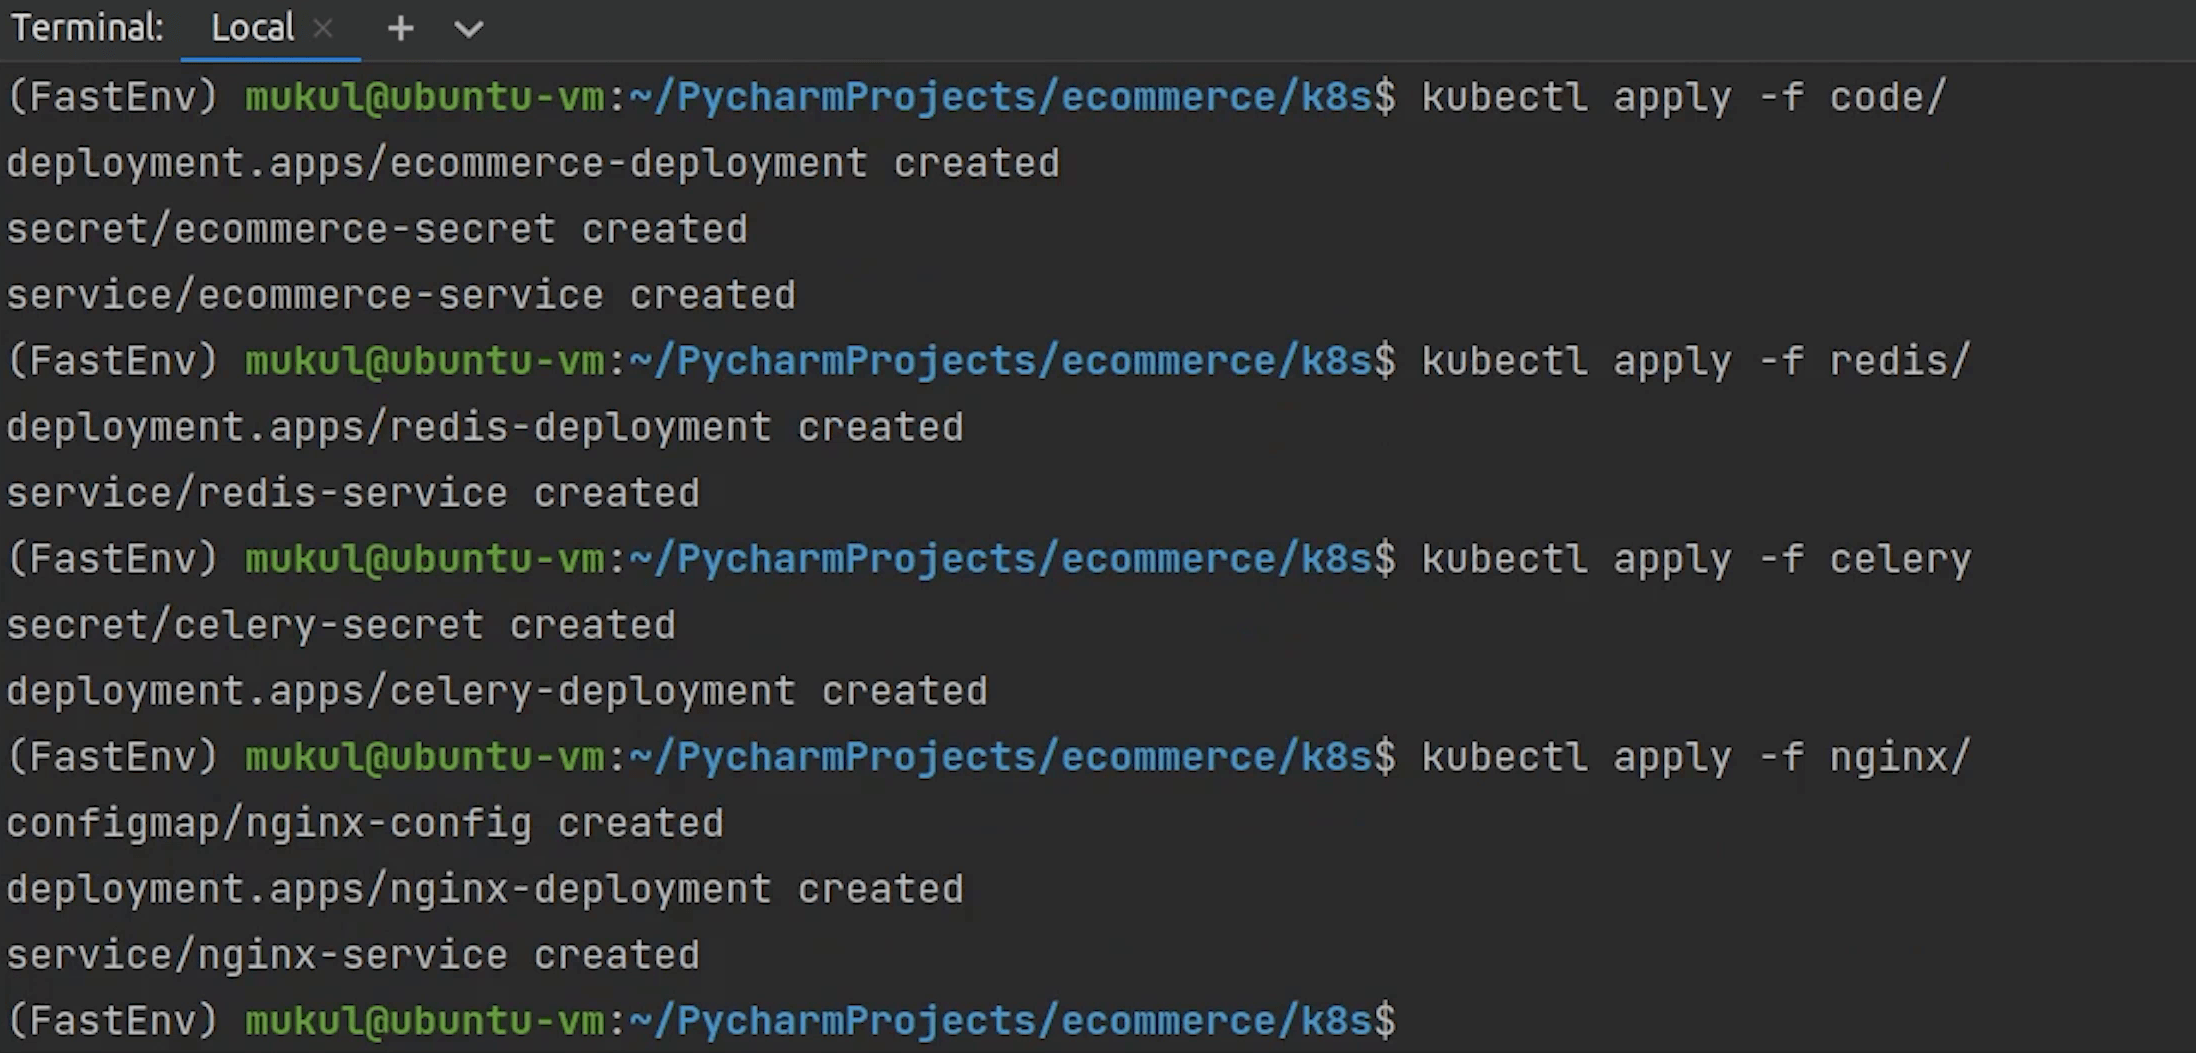Click the 'kubectl apply -f code/' command

(1684, 98)
